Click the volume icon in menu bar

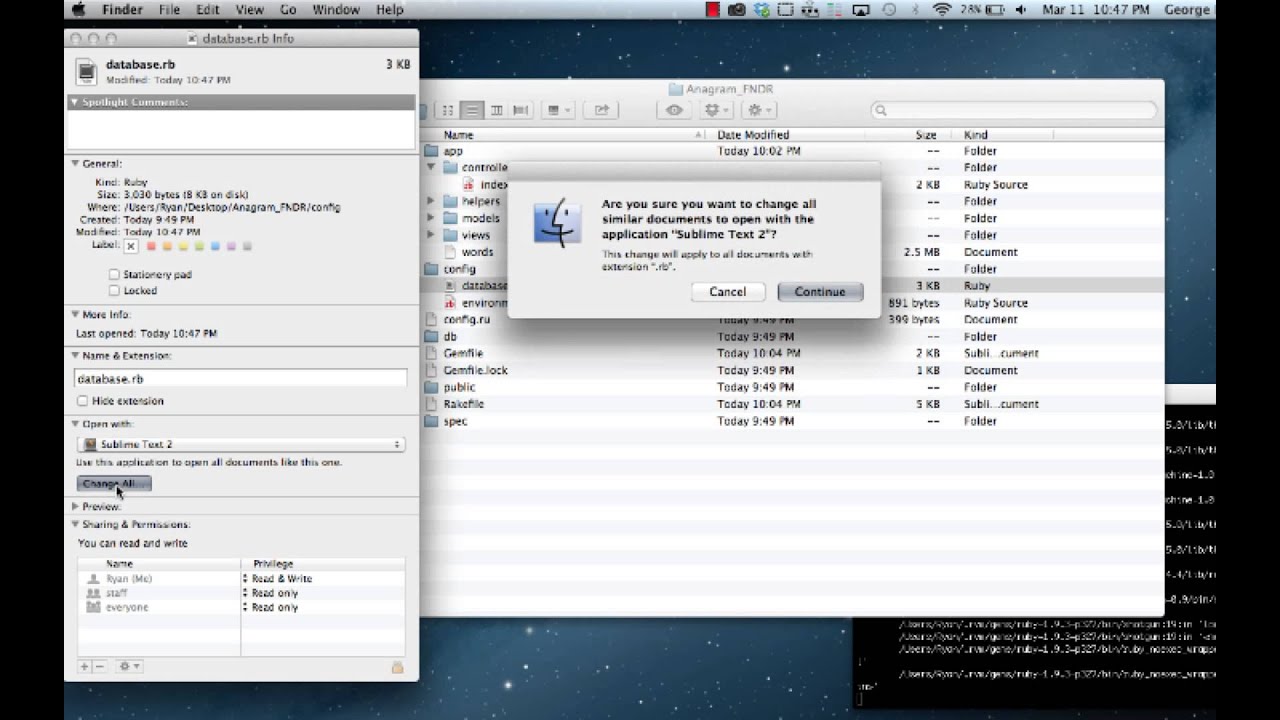coord(1021,10)
